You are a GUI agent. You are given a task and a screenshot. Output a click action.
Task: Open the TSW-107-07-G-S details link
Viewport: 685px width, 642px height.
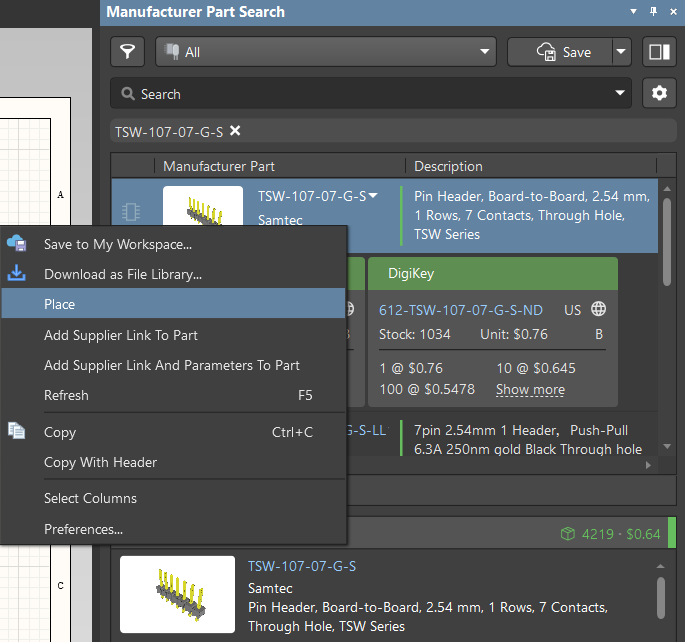(302, 566)
